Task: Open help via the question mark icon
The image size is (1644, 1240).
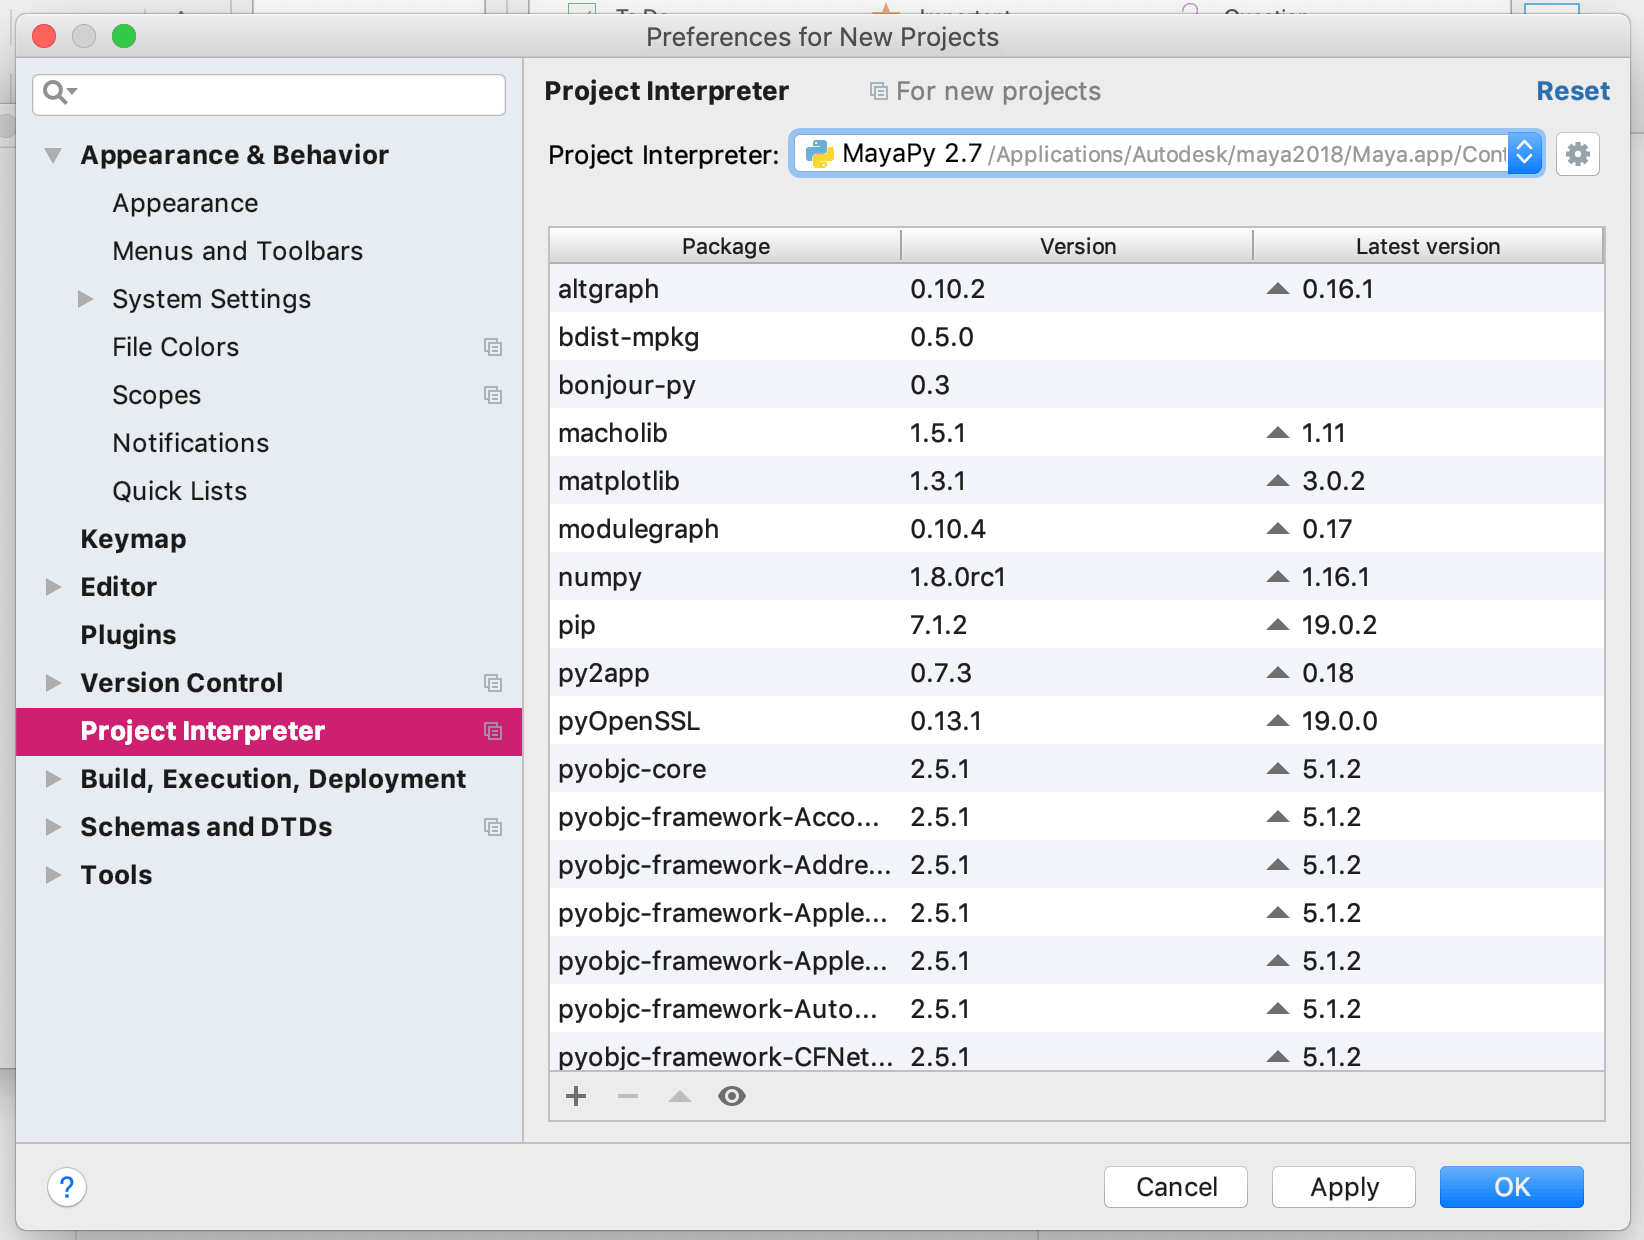Action: (66, 1188)
